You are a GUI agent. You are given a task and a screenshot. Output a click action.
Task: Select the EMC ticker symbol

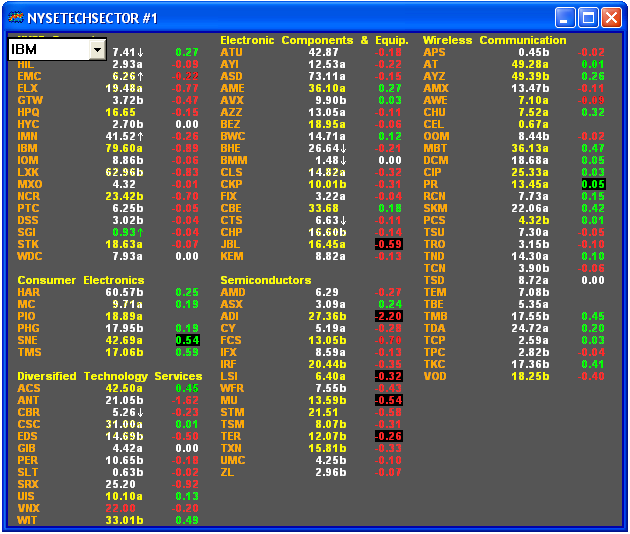[29, 76]
